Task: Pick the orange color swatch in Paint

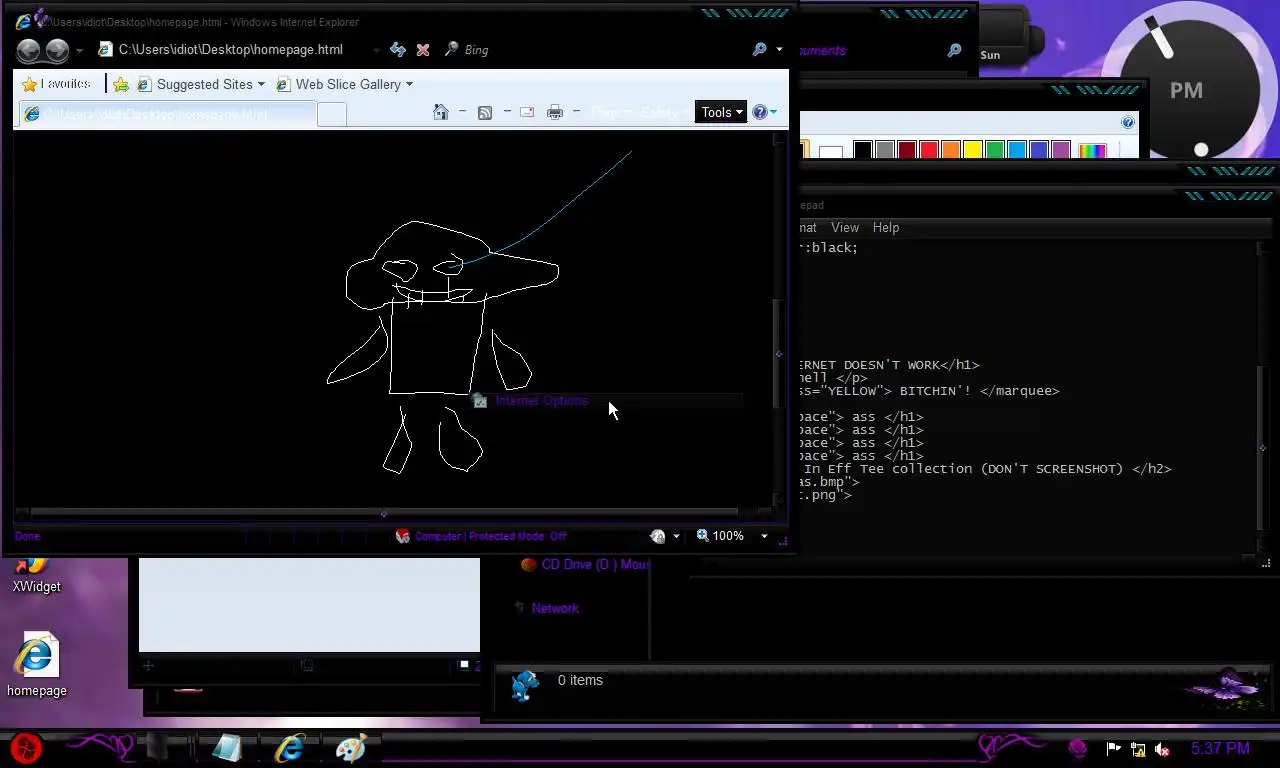Action: tap(951, 151)
